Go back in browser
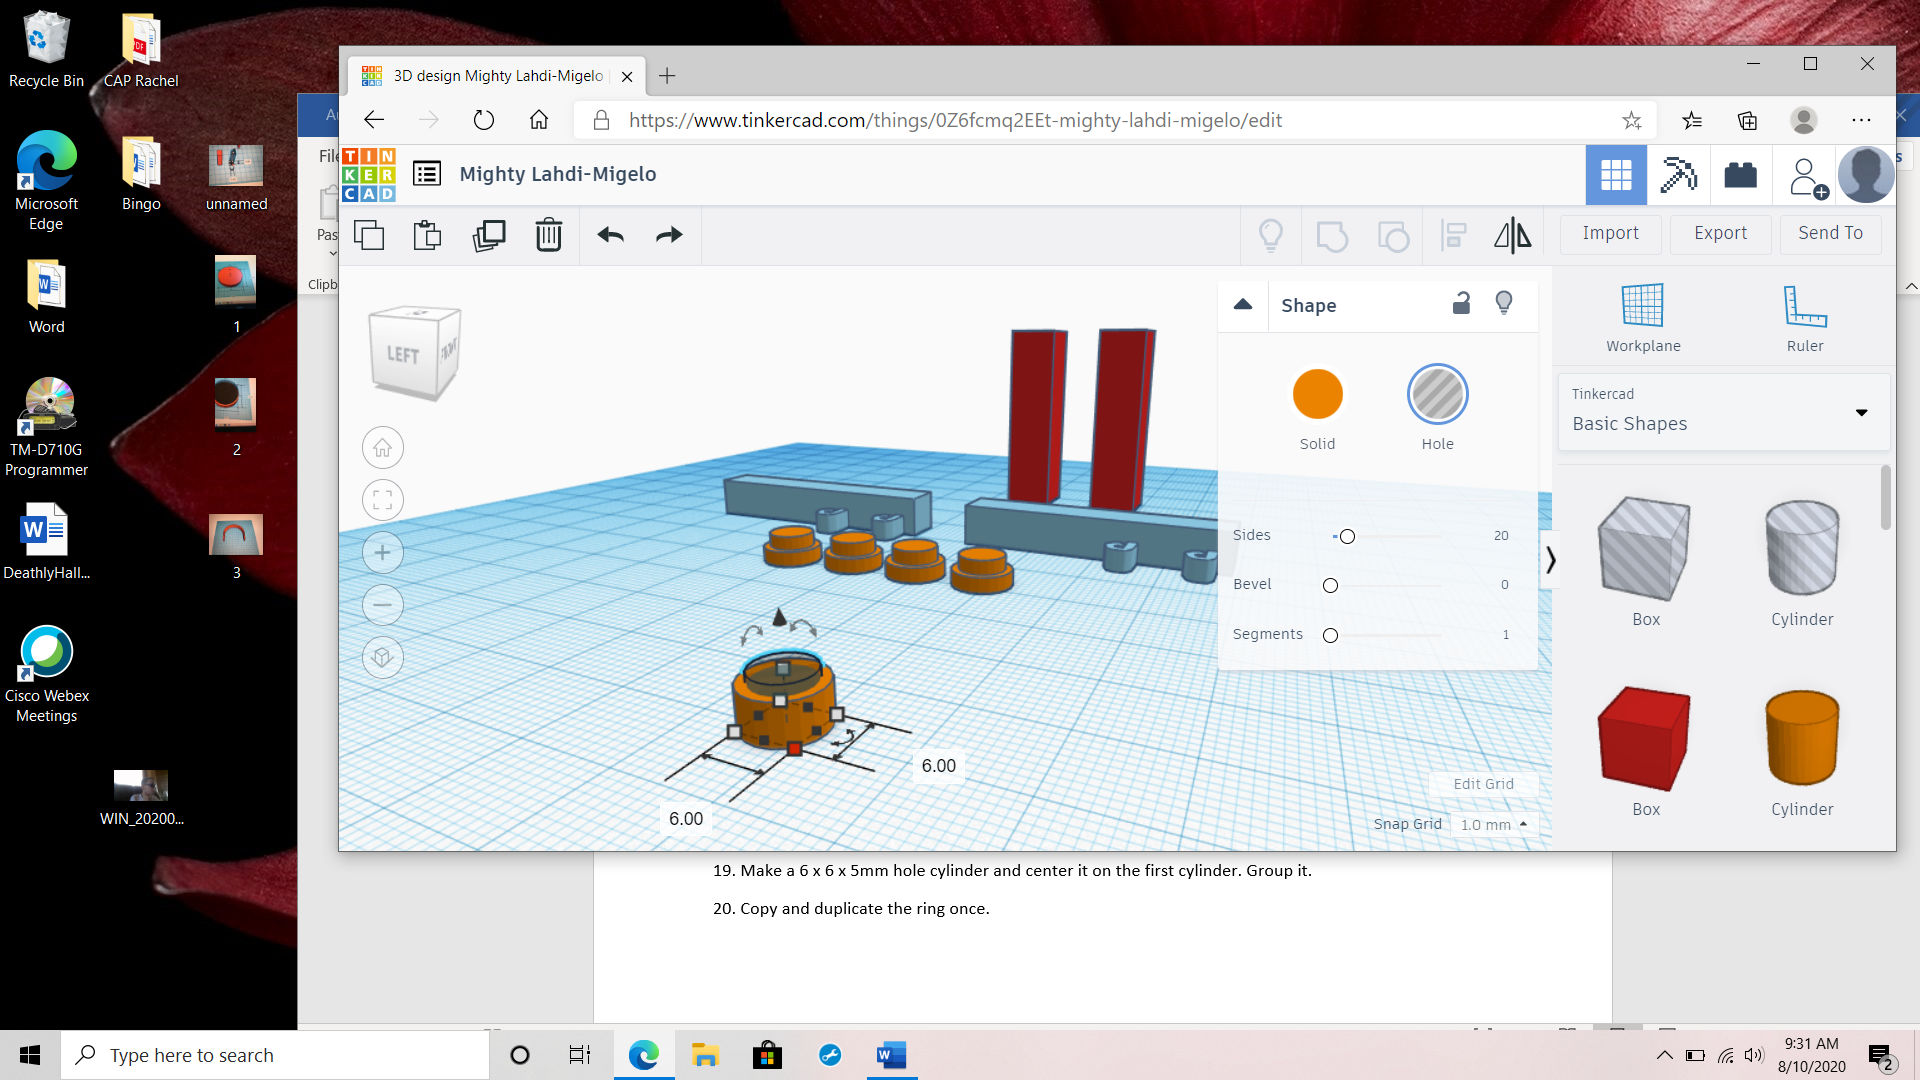The image size is (1920, 1080). [x=374, y=120]
